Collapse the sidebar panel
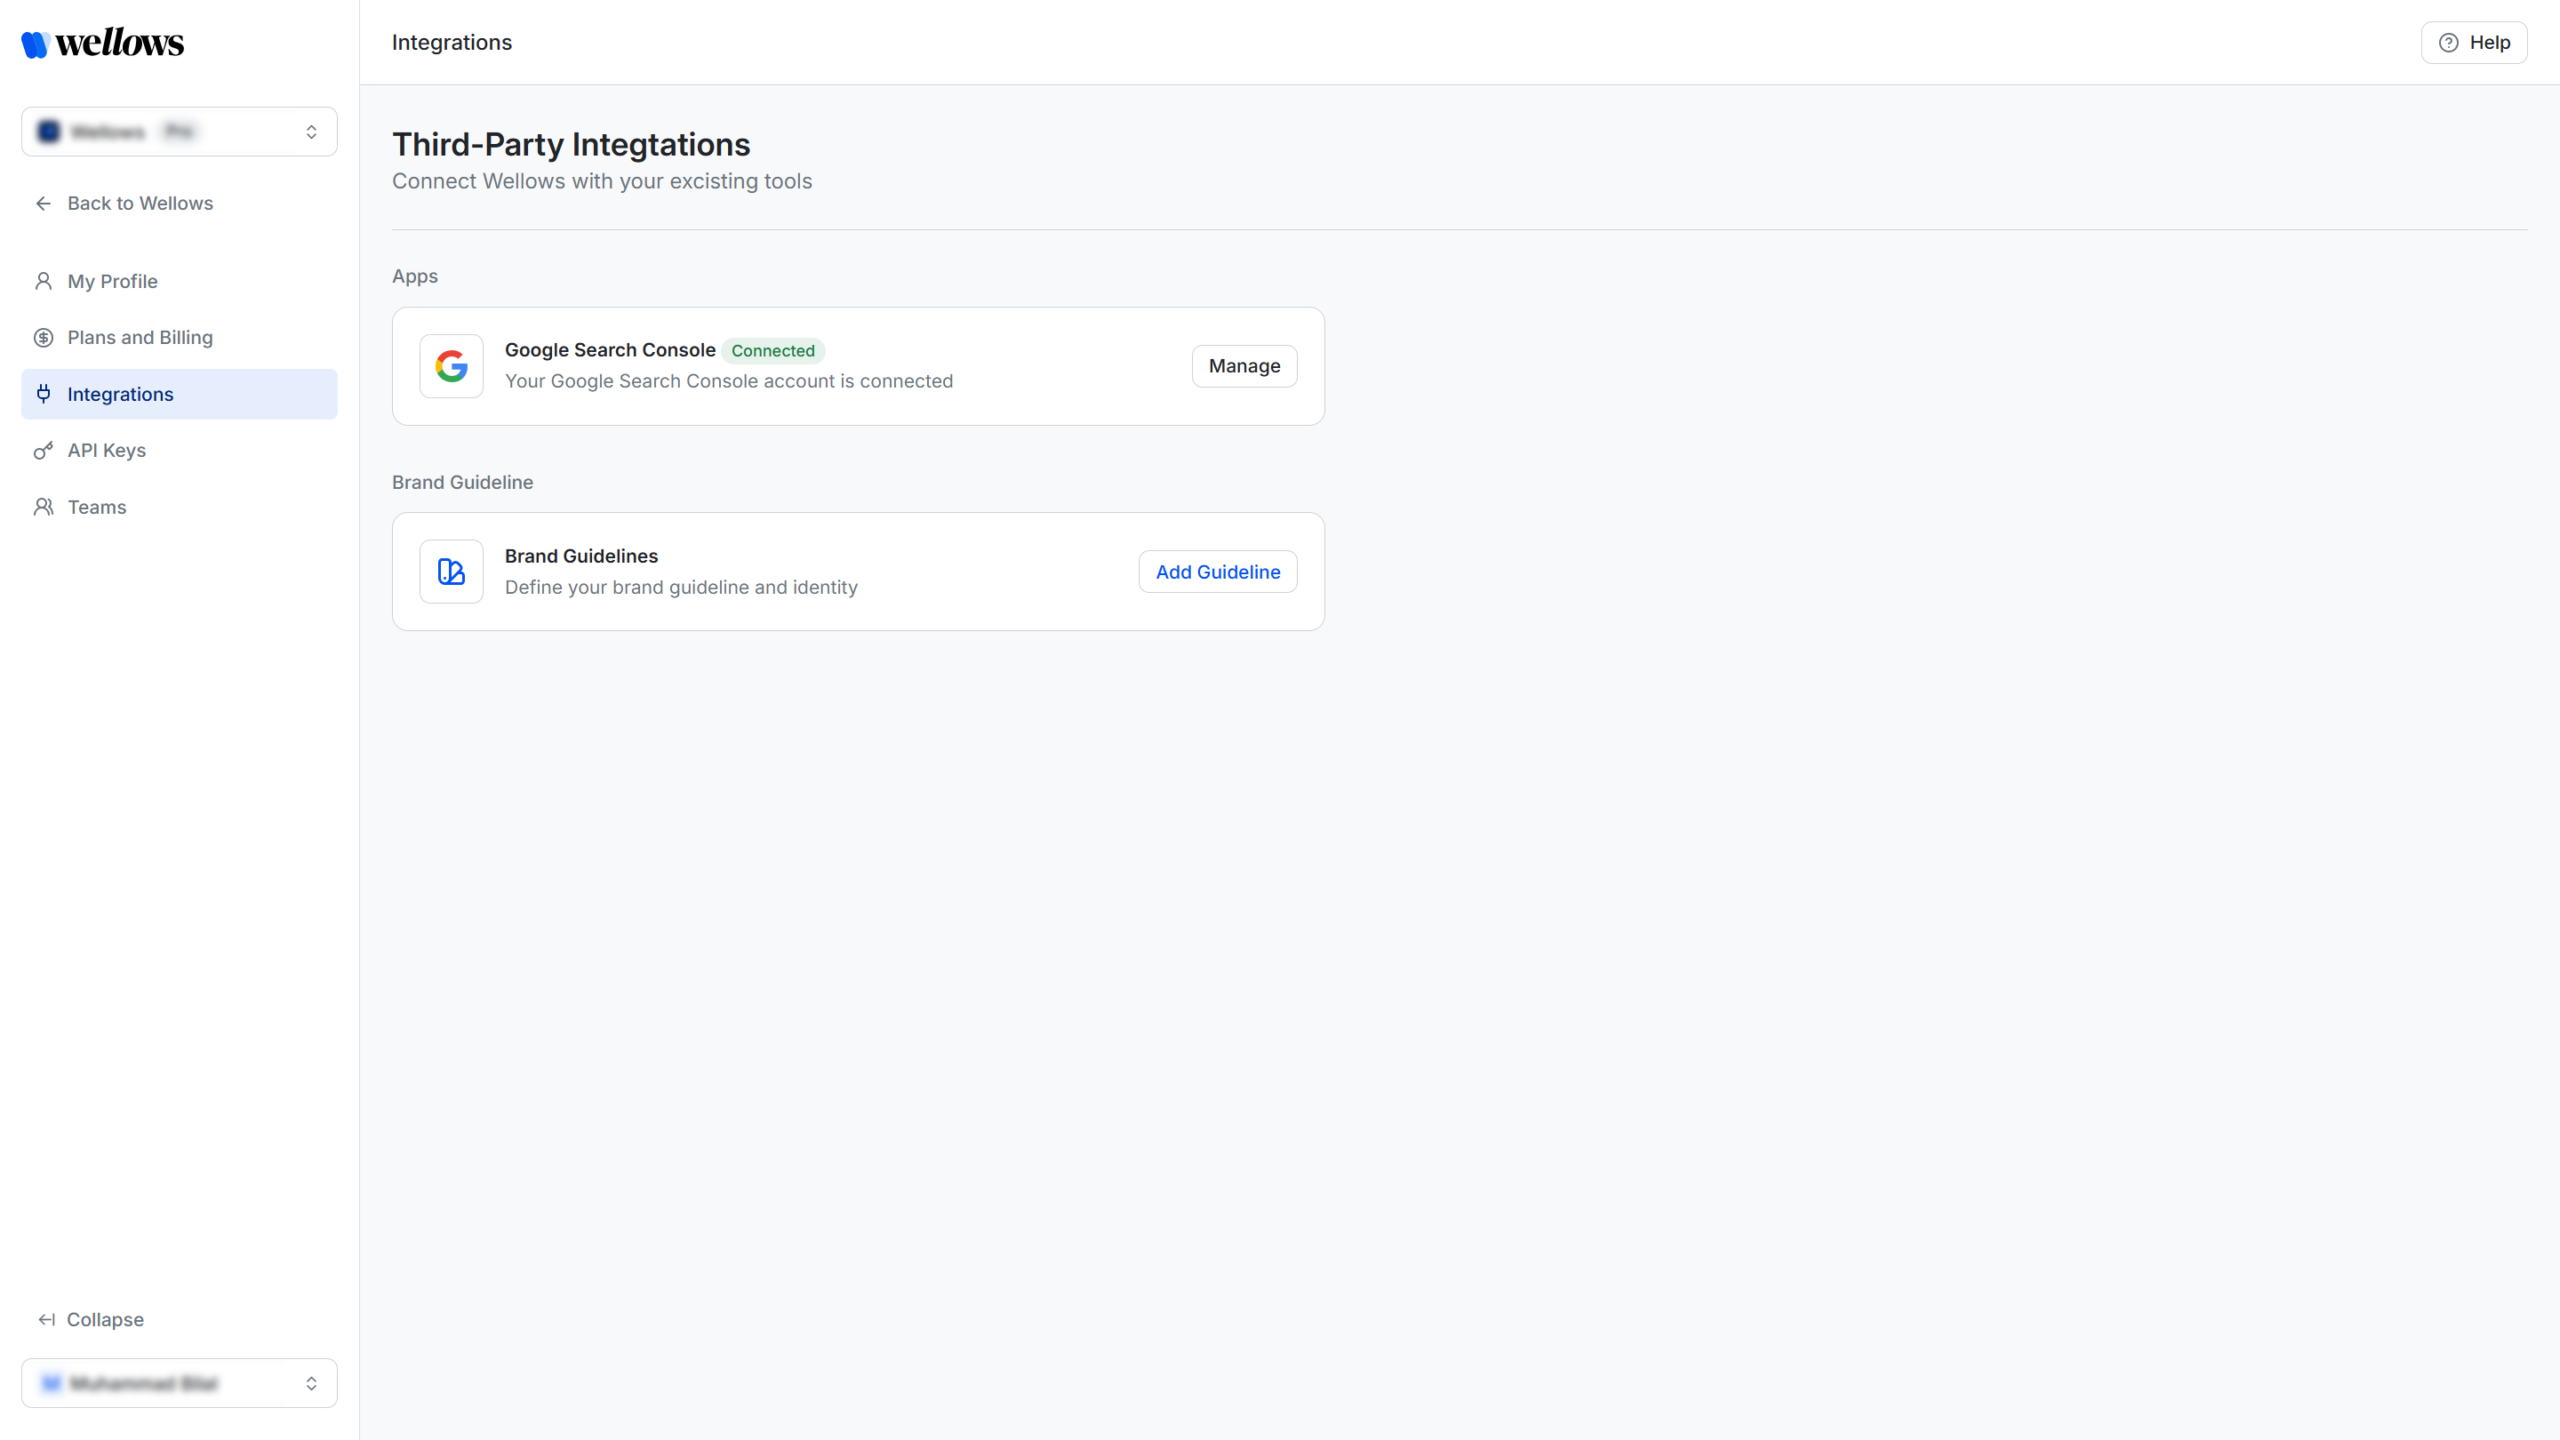The image size is (2560, 1440). point(90,1319)
